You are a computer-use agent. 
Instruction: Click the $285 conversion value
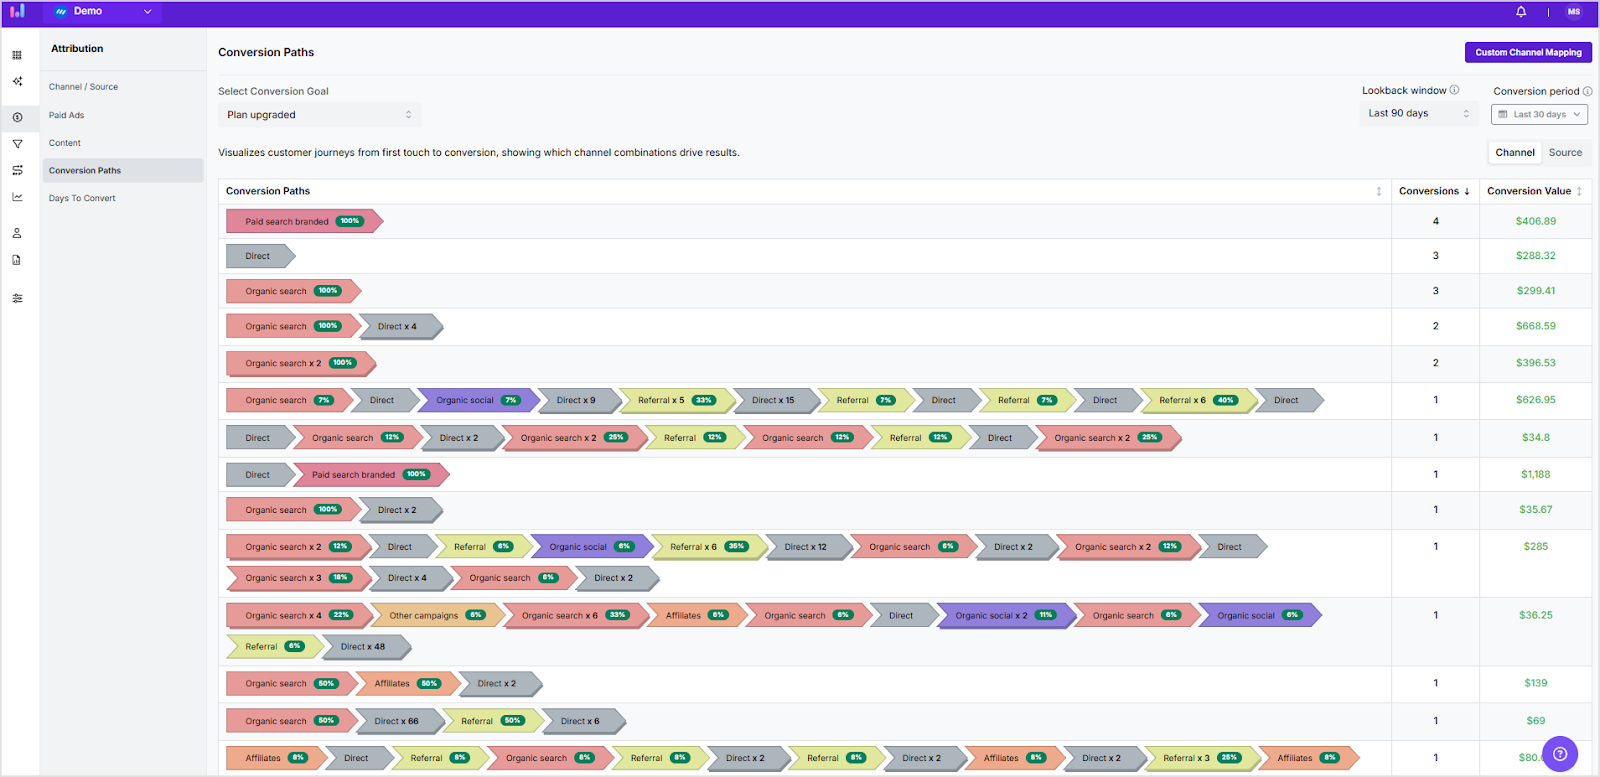[1536, 547]
